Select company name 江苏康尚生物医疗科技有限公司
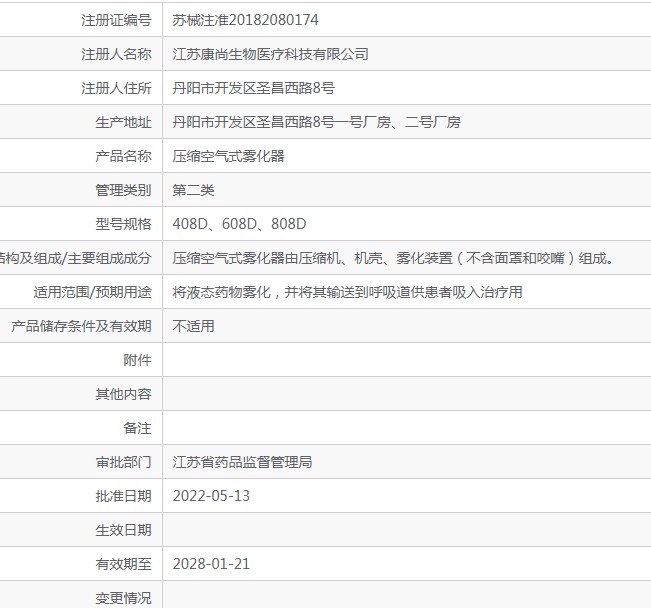651x608 pixels. (271, 54)
